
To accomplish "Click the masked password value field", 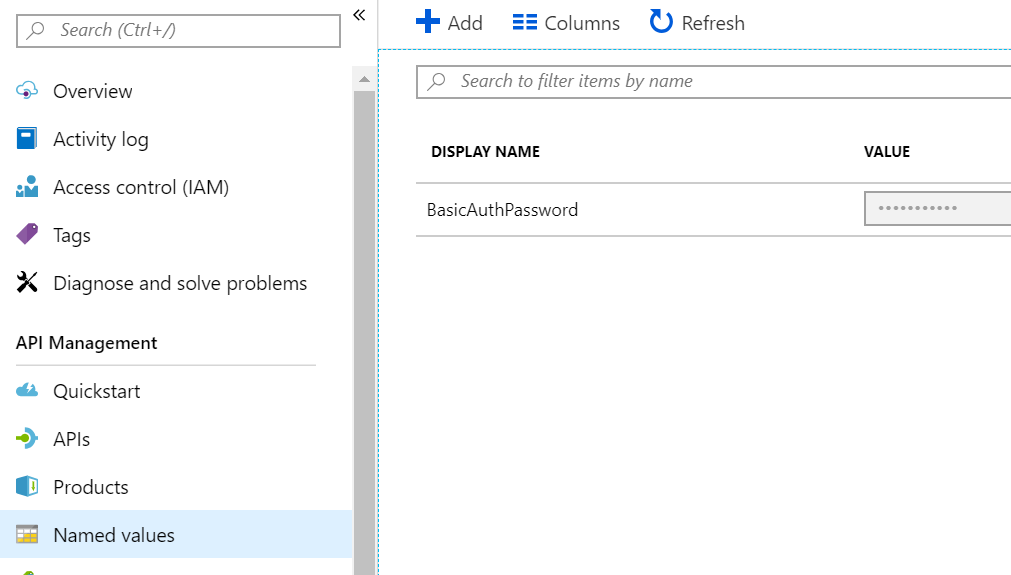I will click(x=936, y=209).
